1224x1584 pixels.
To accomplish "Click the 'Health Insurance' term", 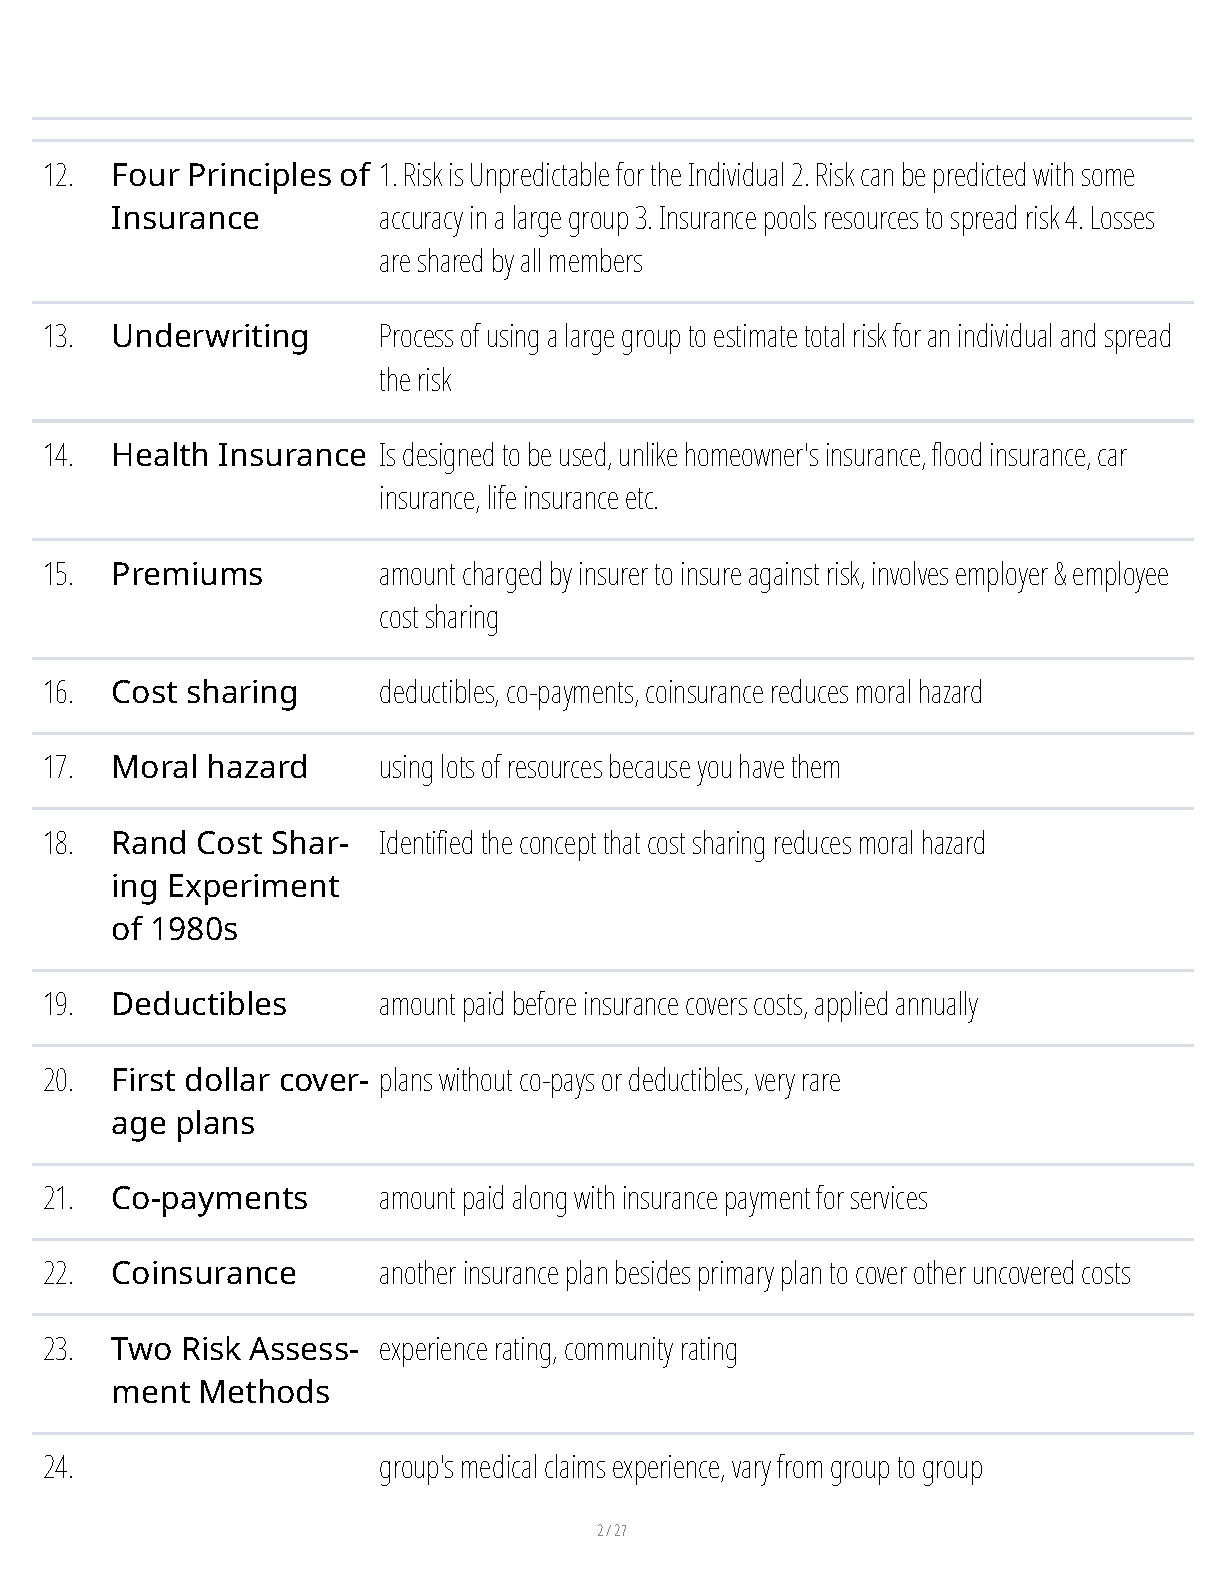I will (239, 455).
